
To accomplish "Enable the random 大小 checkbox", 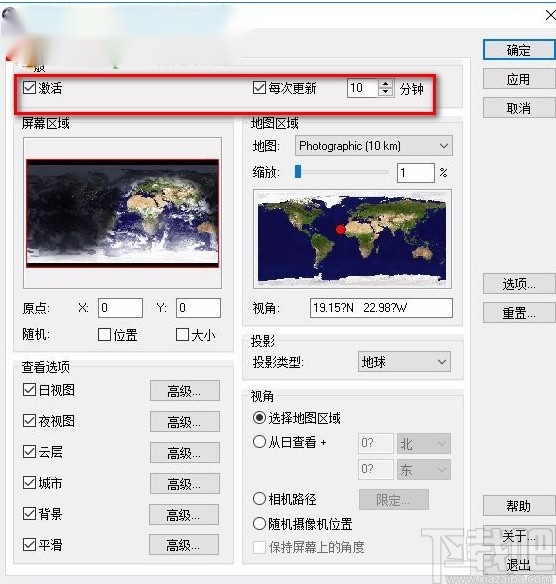I will (x=182, y=334).
